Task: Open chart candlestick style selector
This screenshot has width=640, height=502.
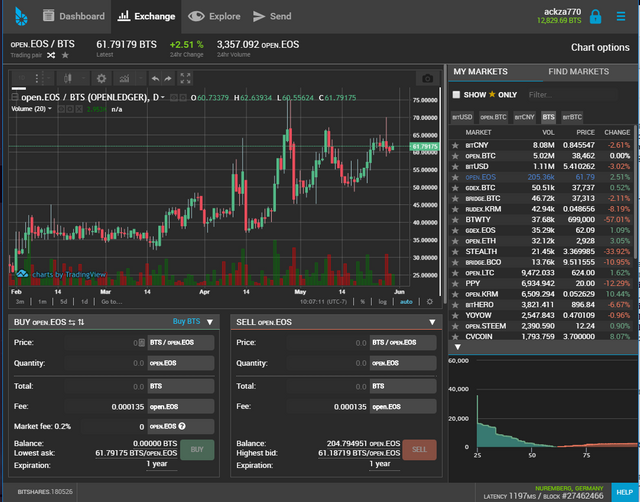Action: (x=68, y=78)
